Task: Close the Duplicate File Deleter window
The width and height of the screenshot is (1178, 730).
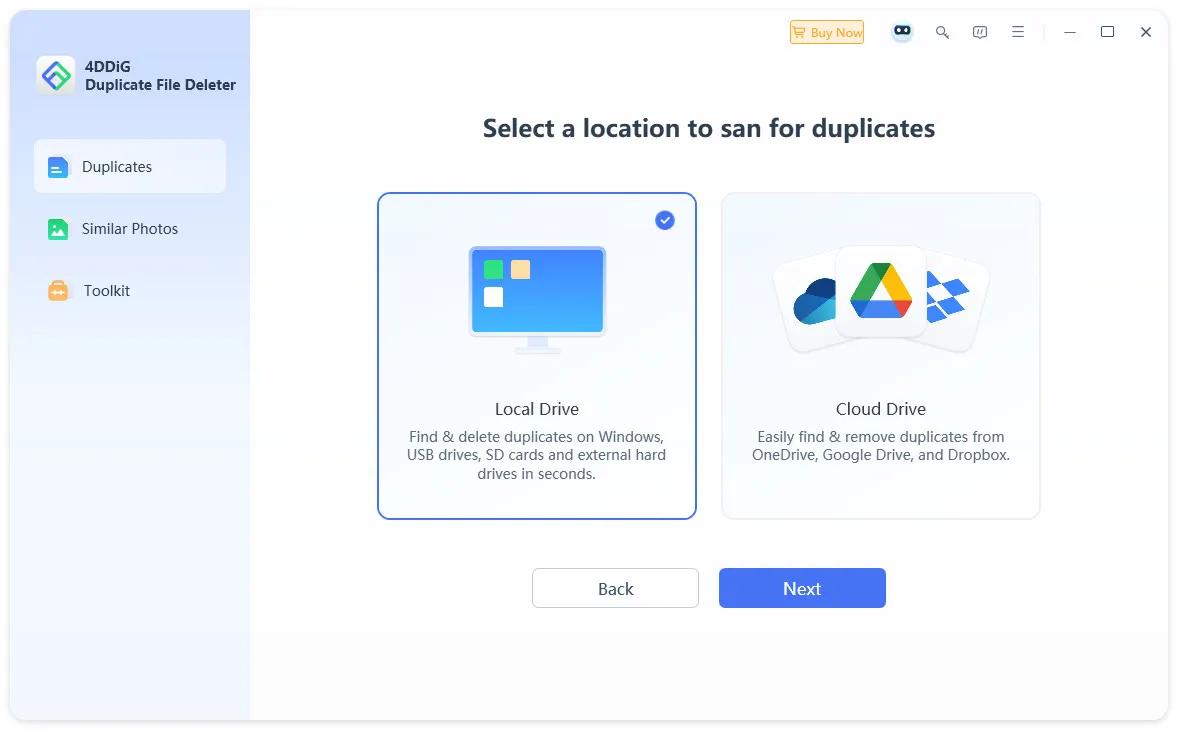Action: click(1146, 32)
